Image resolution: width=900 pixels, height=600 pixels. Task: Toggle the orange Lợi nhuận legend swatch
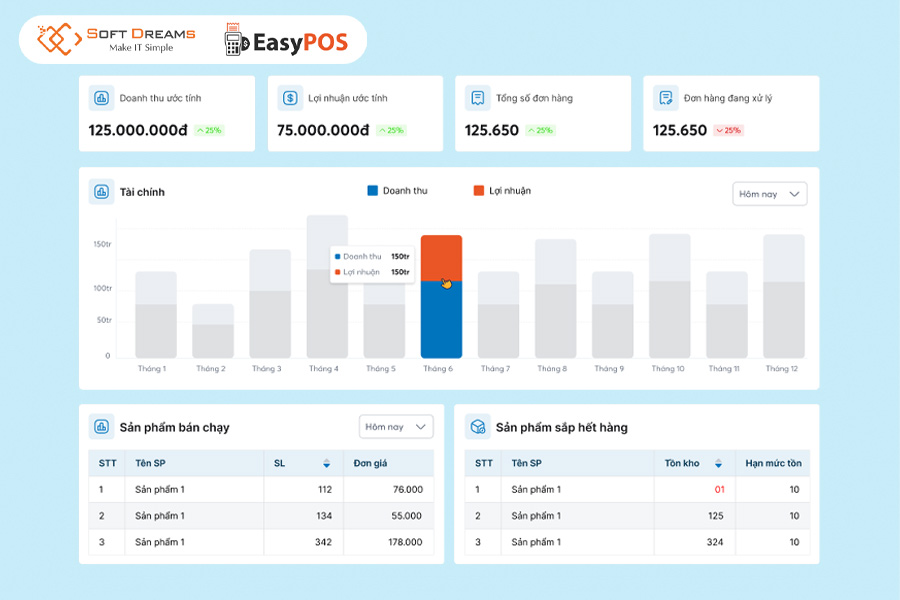tap(480, 190)
